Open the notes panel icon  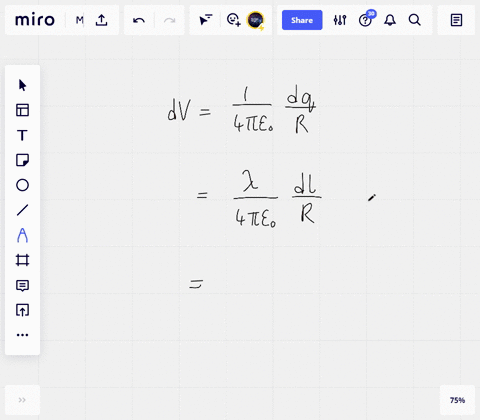[x=456, y=20]
